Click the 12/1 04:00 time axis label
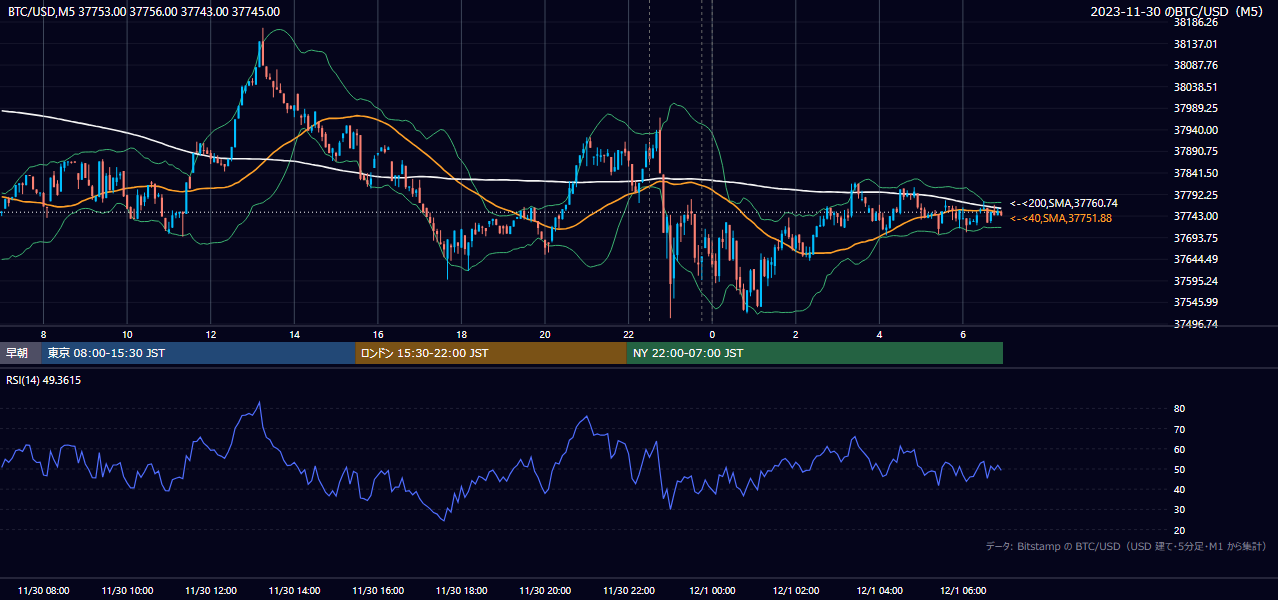1278x600 pixels. [x=880, y=591]
